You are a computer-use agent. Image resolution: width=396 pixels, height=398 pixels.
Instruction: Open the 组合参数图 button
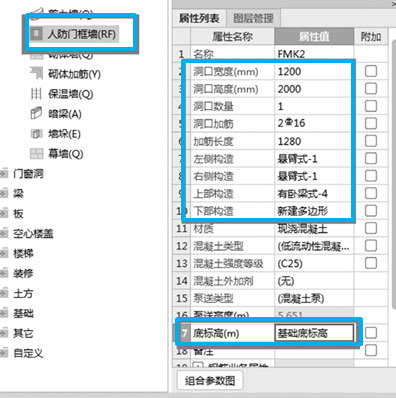(210, 380)
